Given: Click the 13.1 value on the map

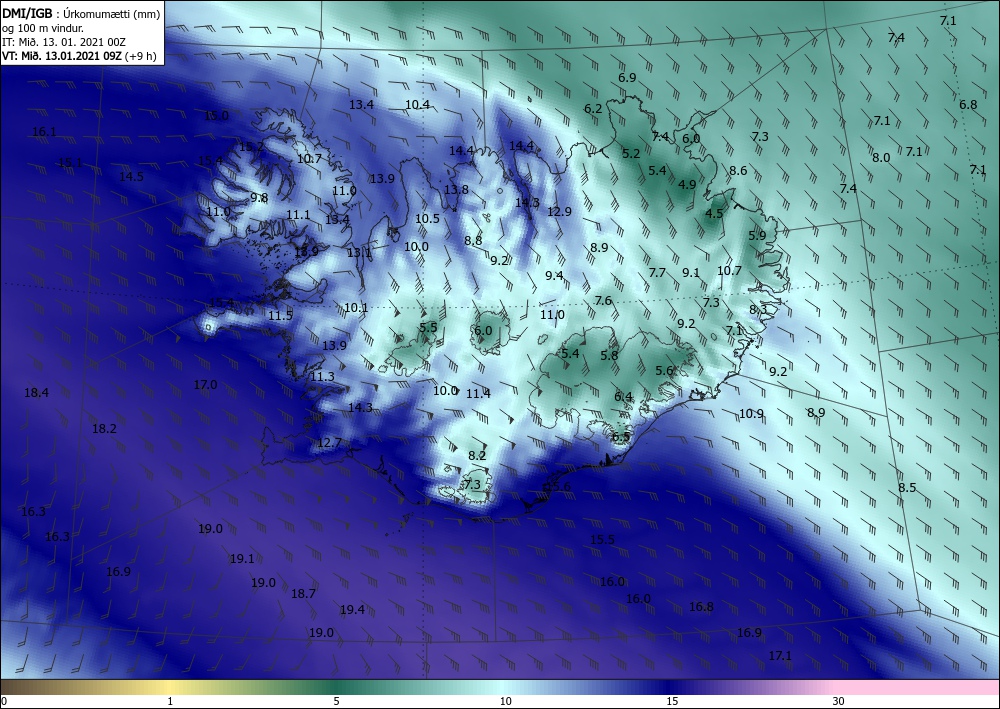Looking at the screenshot, I should pos(359,253).
